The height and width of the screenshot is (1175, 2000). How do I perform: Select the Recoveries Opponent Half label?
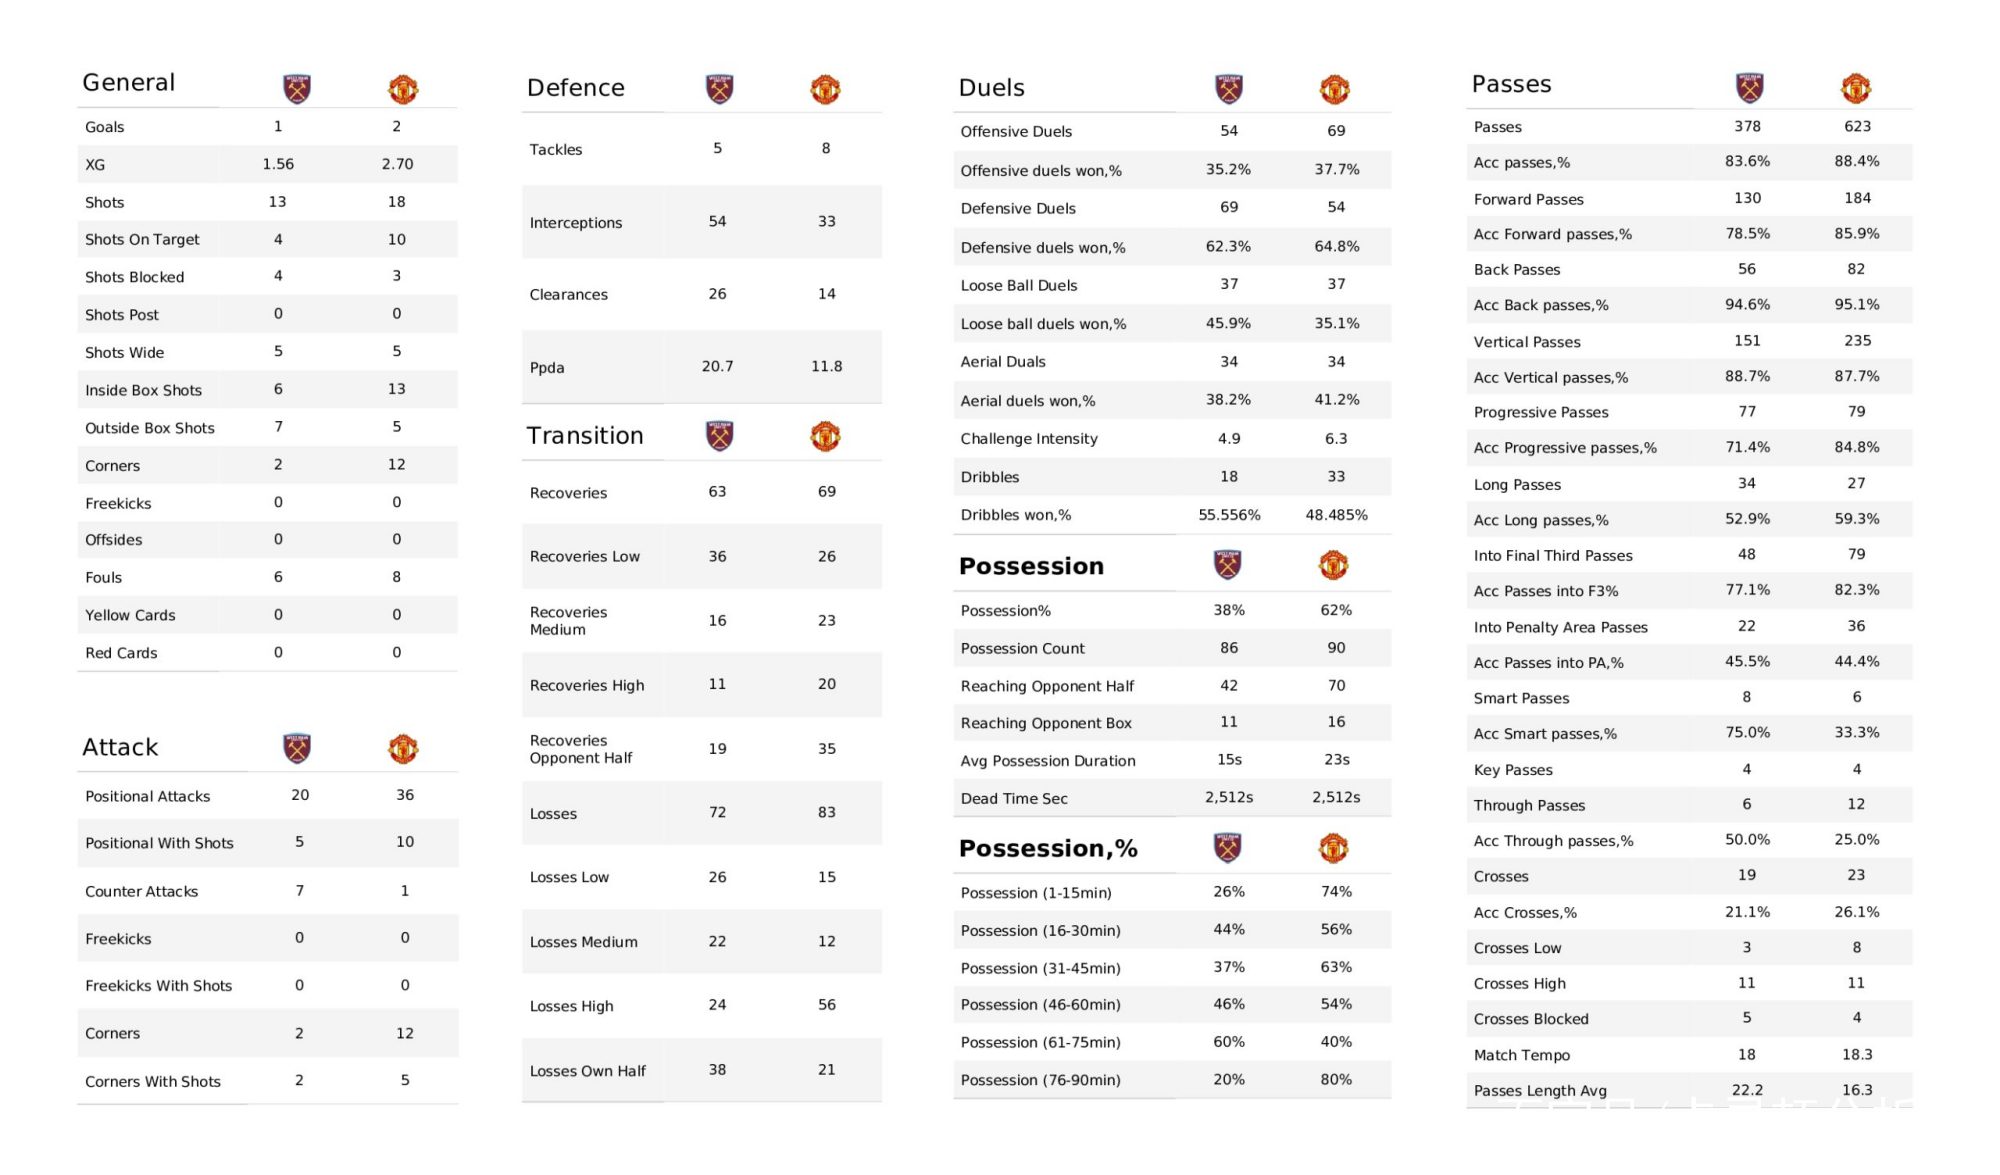click(x=581, y=749)
